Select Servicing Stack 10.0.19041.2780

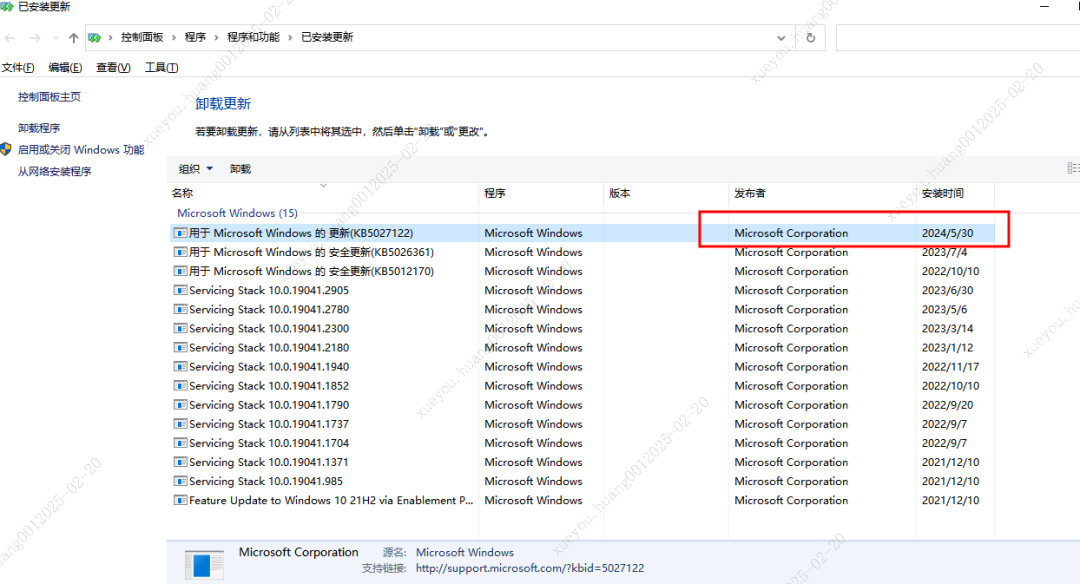(582, 309)
